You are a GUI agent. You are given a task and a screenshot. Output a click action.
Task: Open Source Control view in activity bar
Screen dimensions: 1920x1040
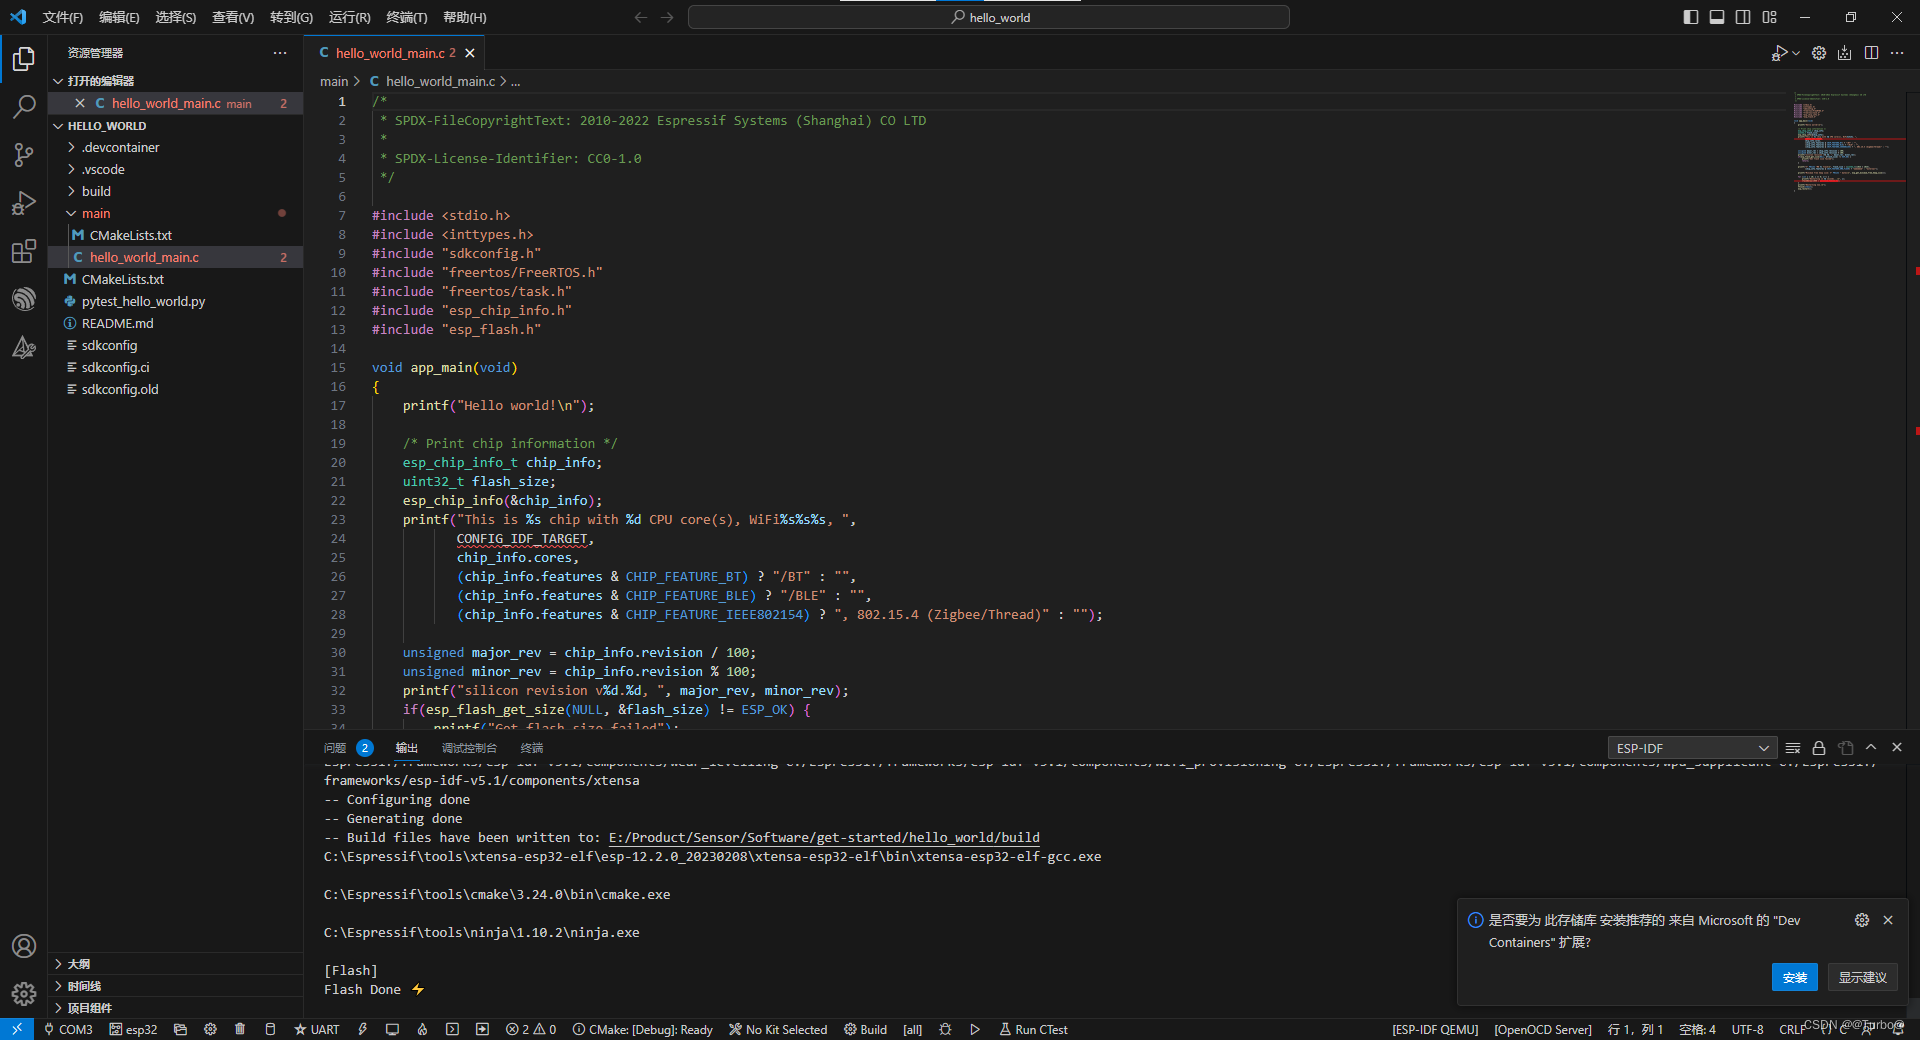pyautogui.click(x=24, y=155)
